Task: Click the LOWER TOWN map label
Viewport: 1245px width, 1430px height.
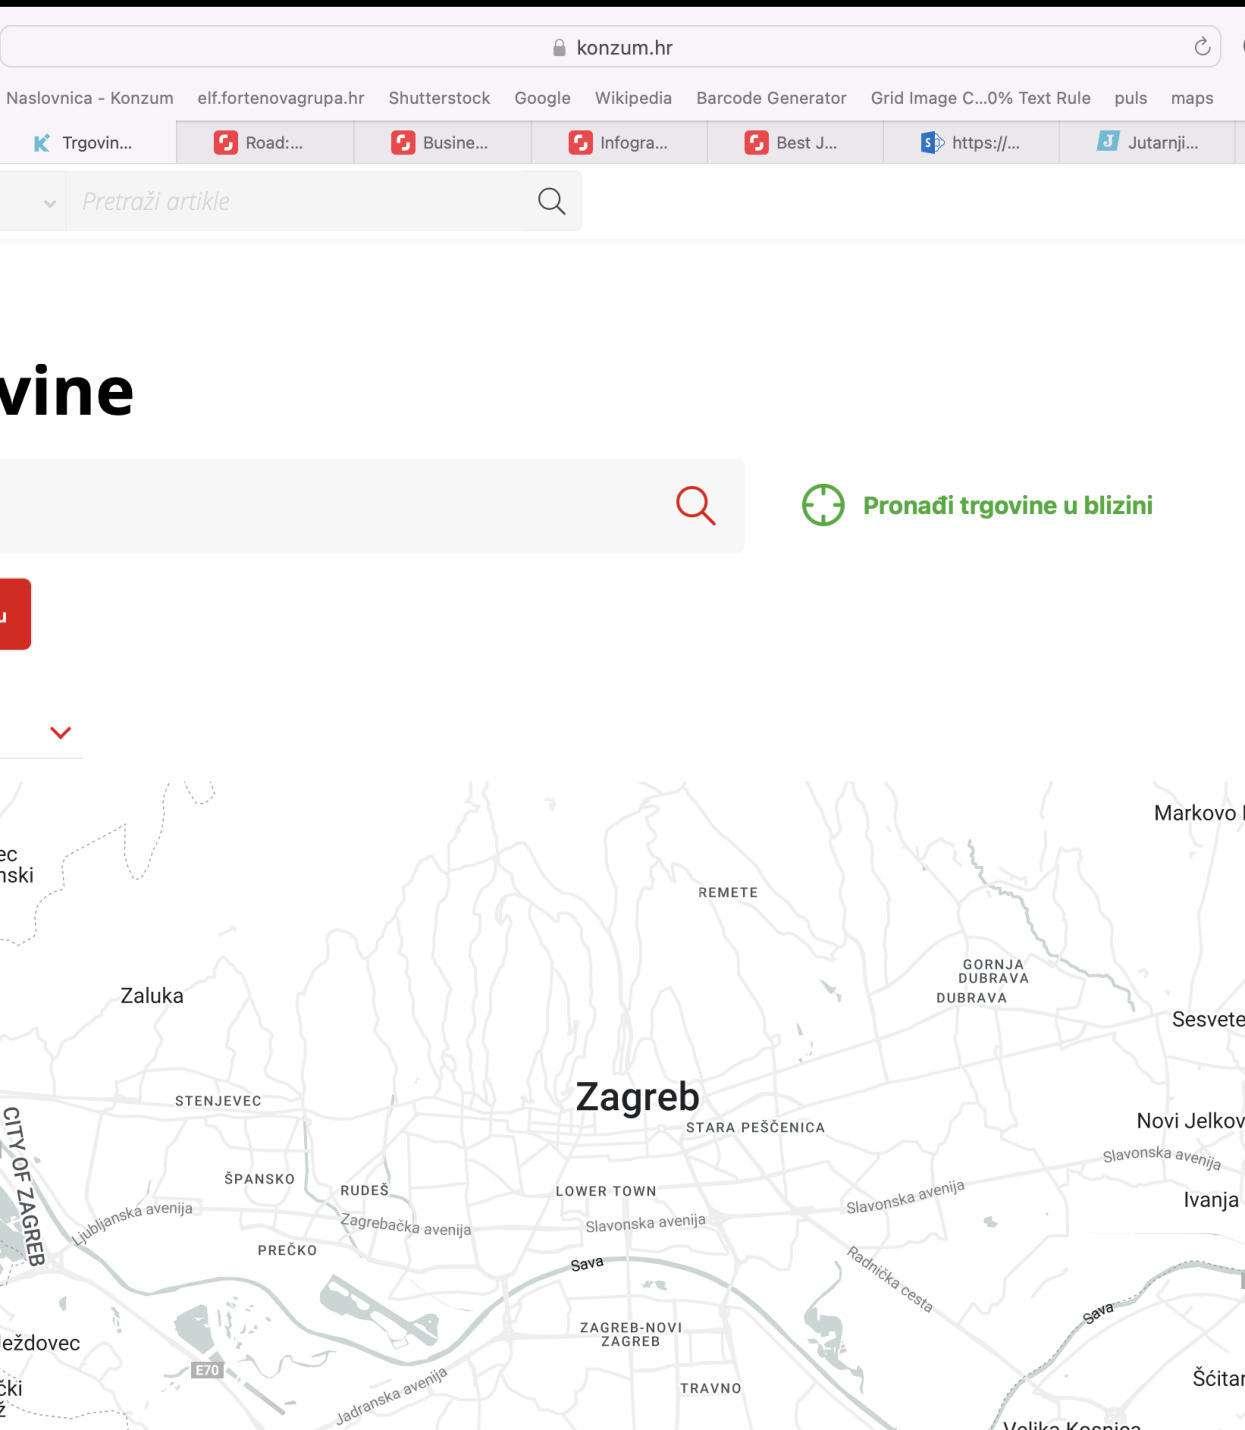Action: [x=606, y=1191]
